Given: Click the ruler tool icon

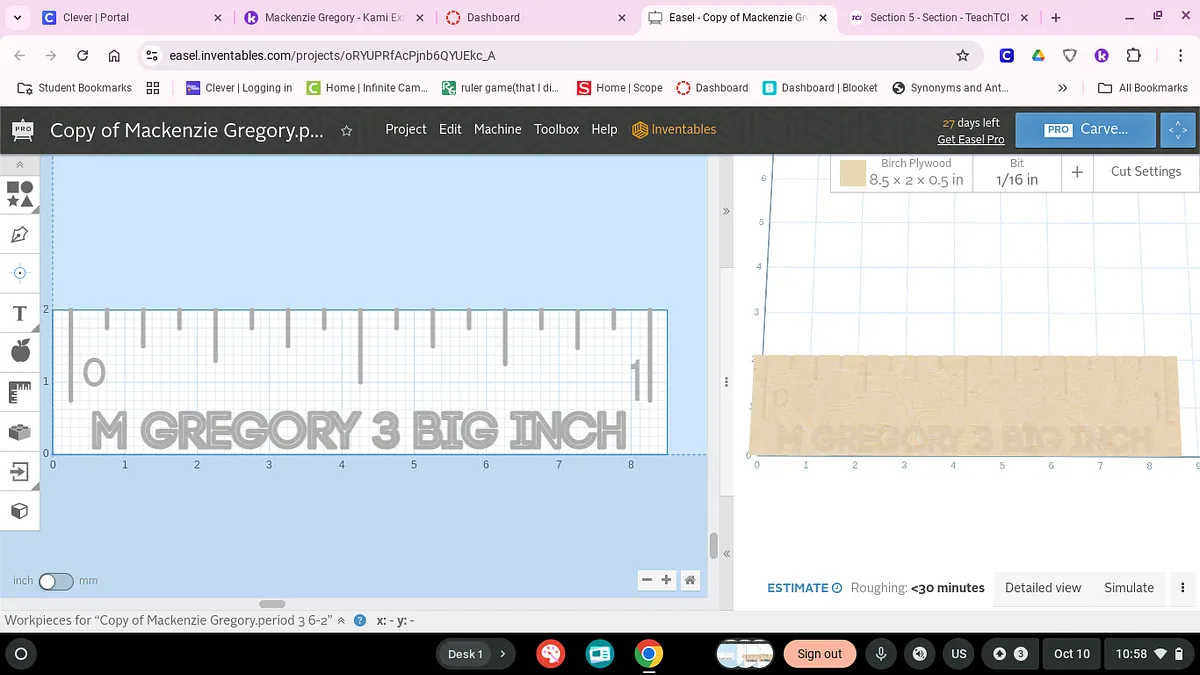Looking at the screenshot, I should (x=20, y=392).
